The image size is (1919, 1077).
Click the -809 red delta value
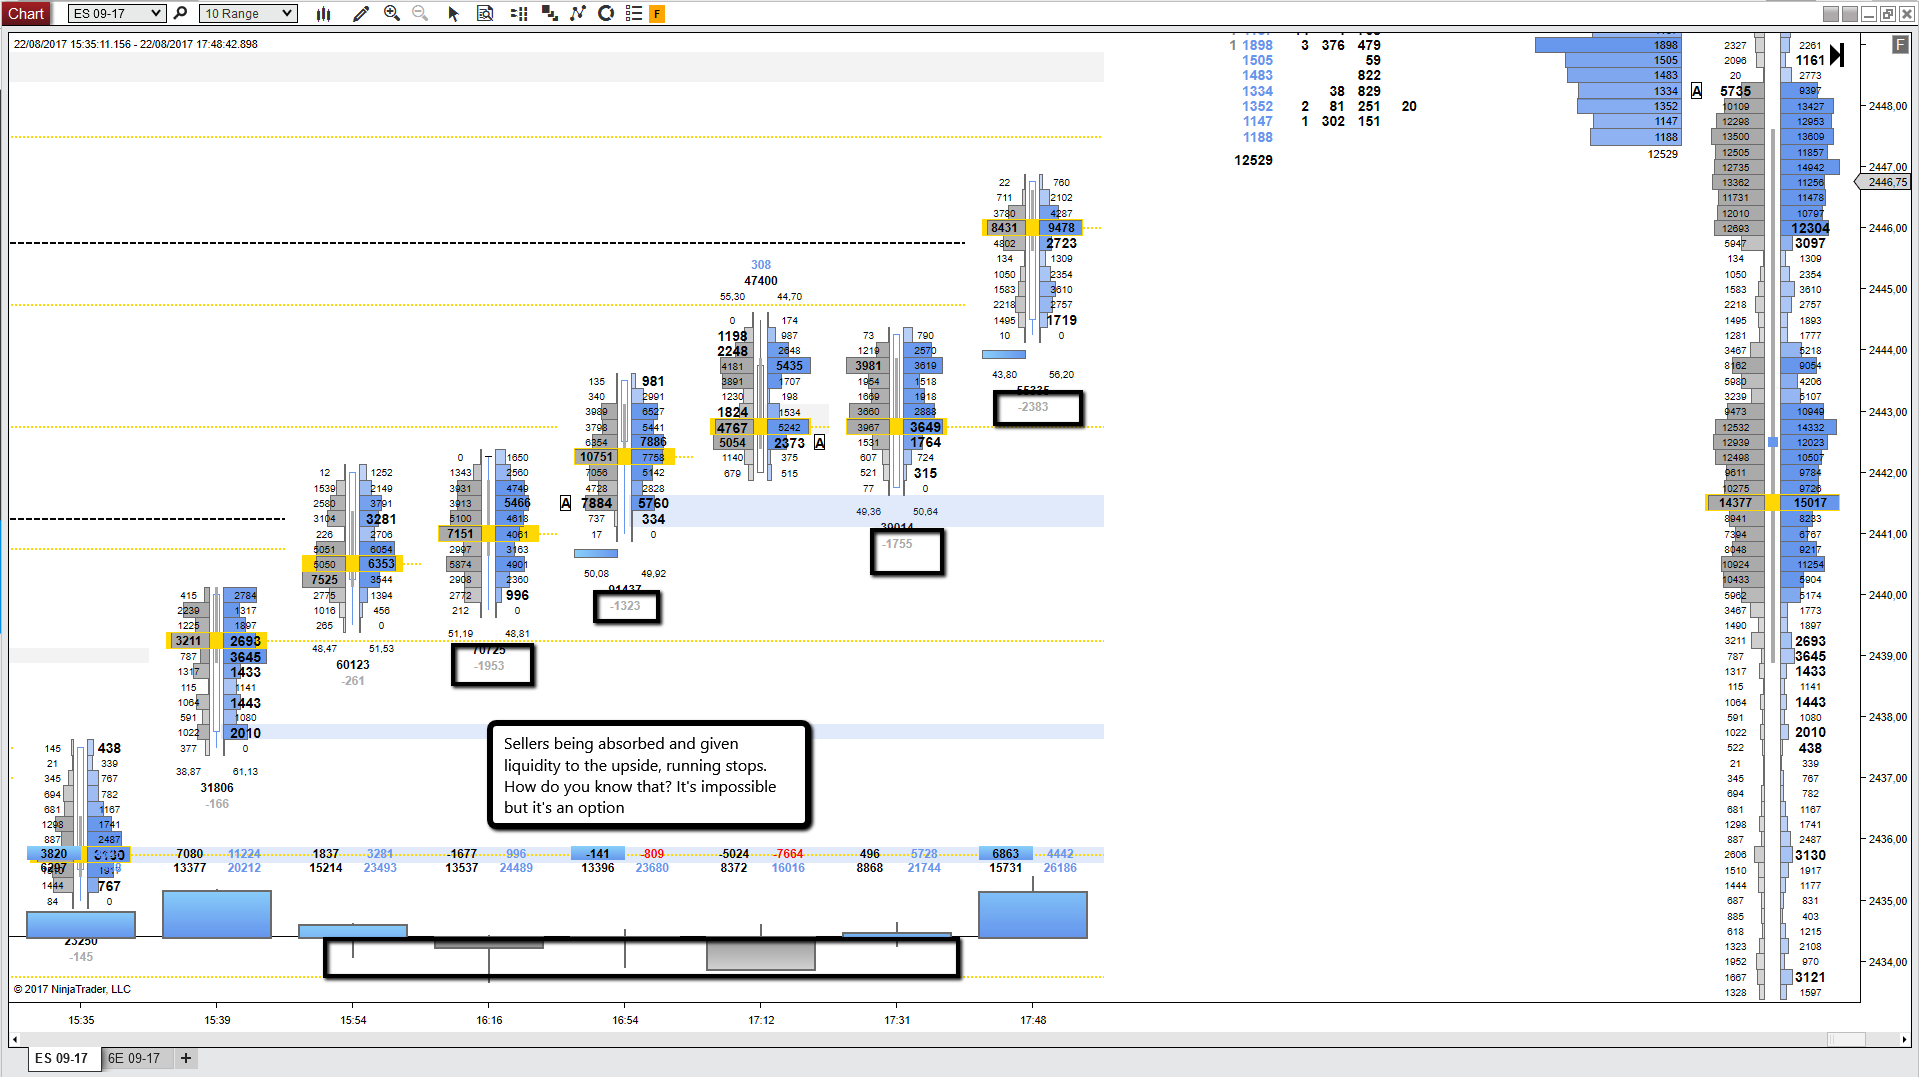[652, 854]
